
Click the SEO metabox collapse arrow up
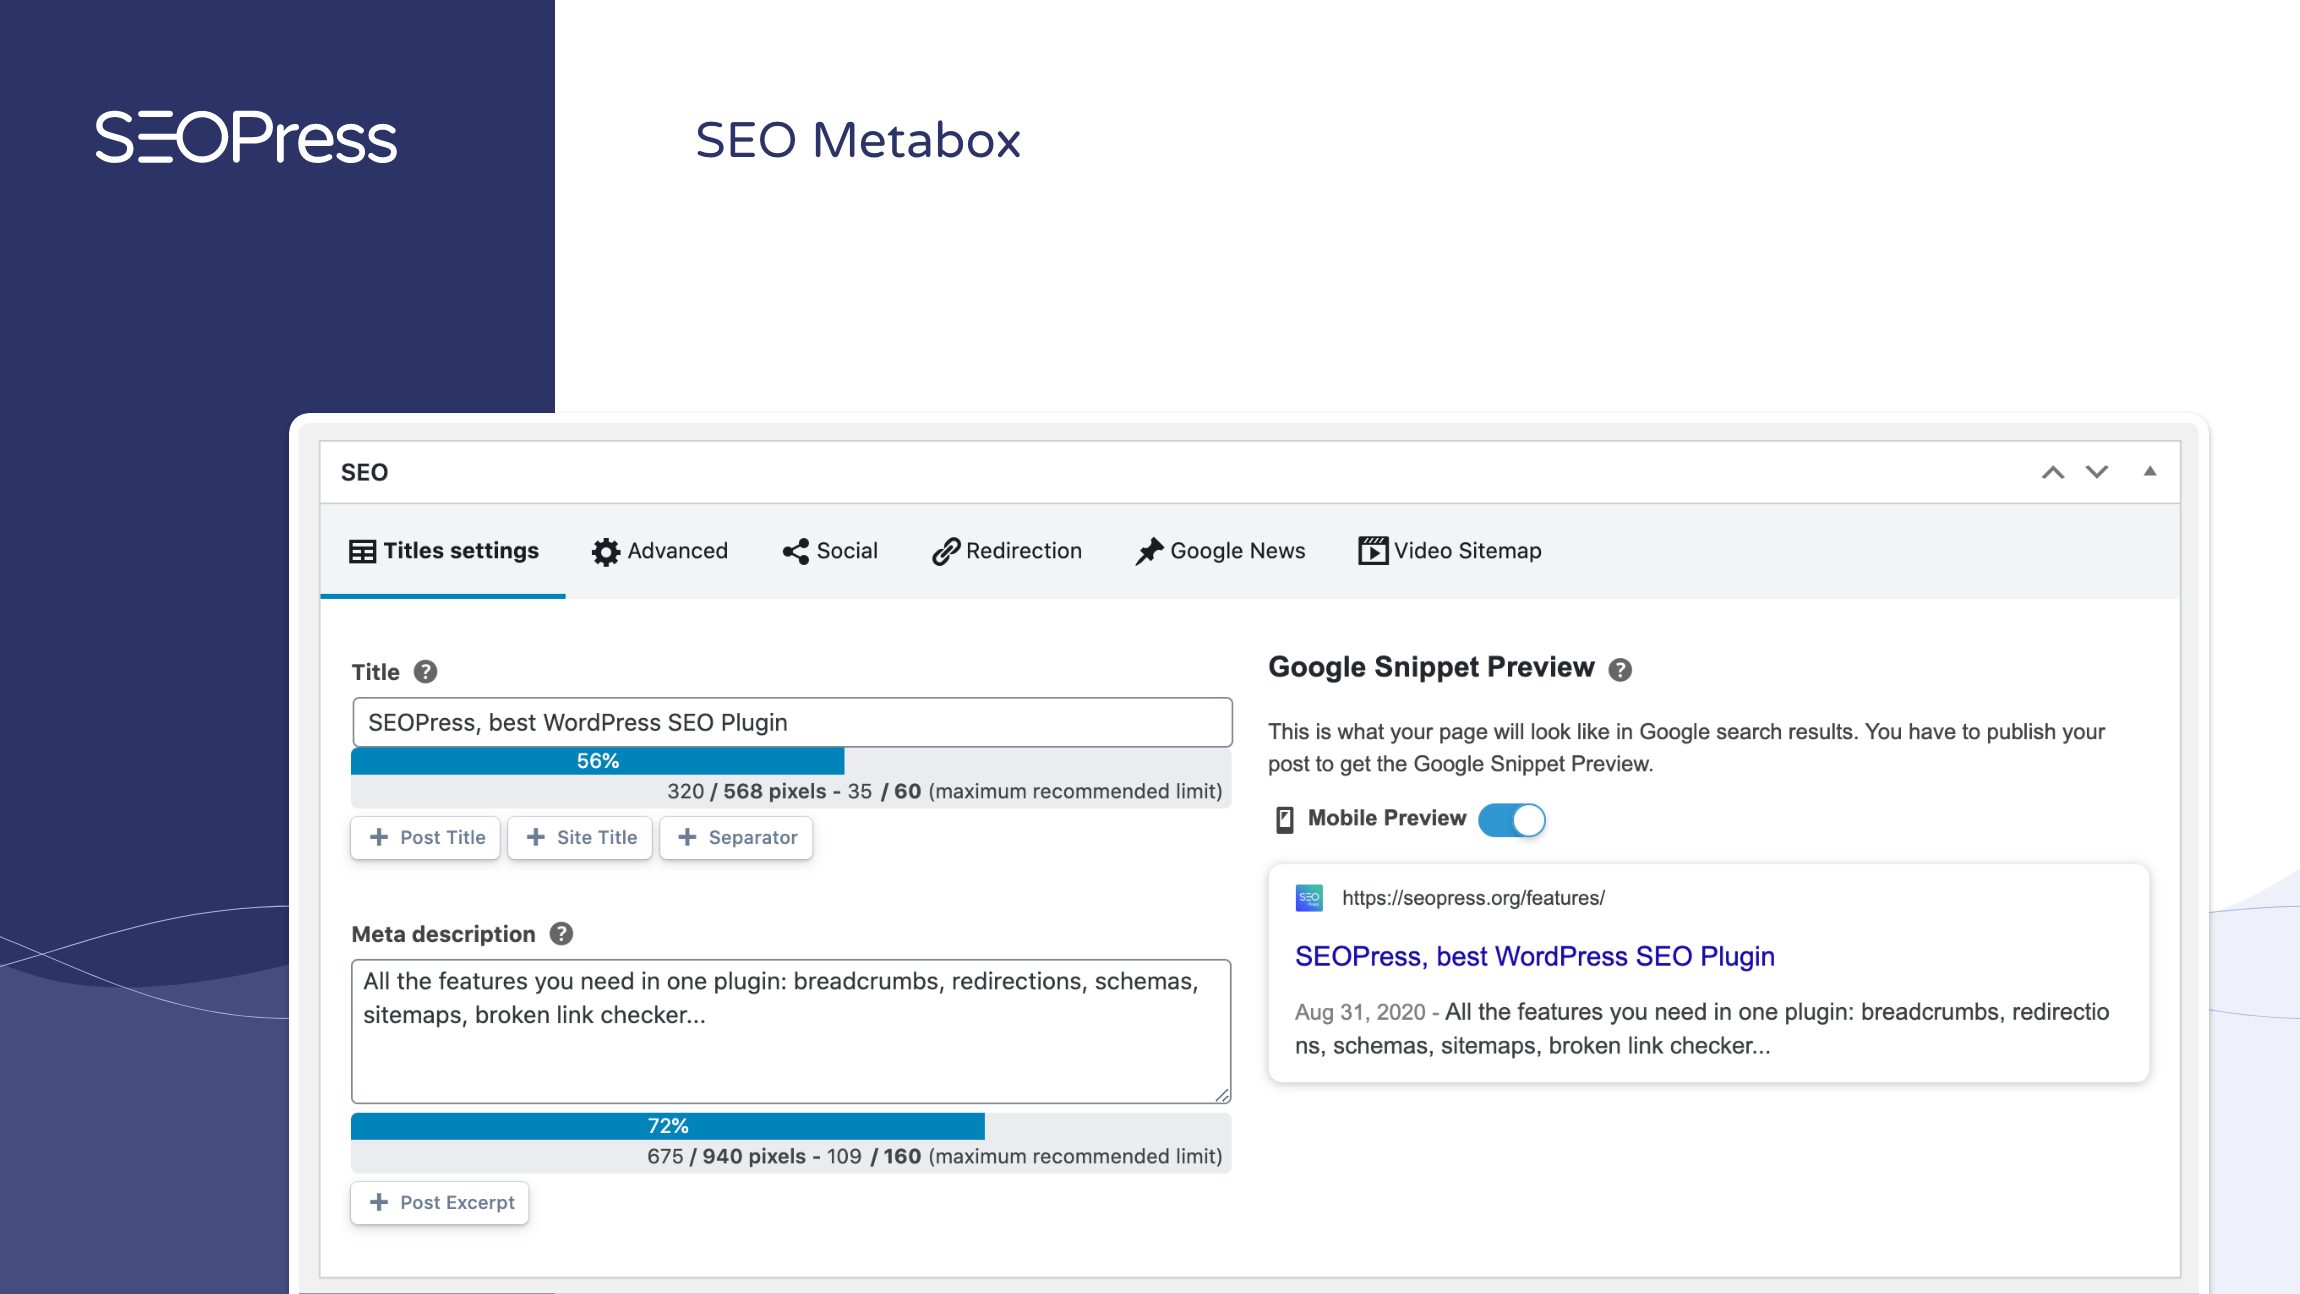coord(2152,471)
